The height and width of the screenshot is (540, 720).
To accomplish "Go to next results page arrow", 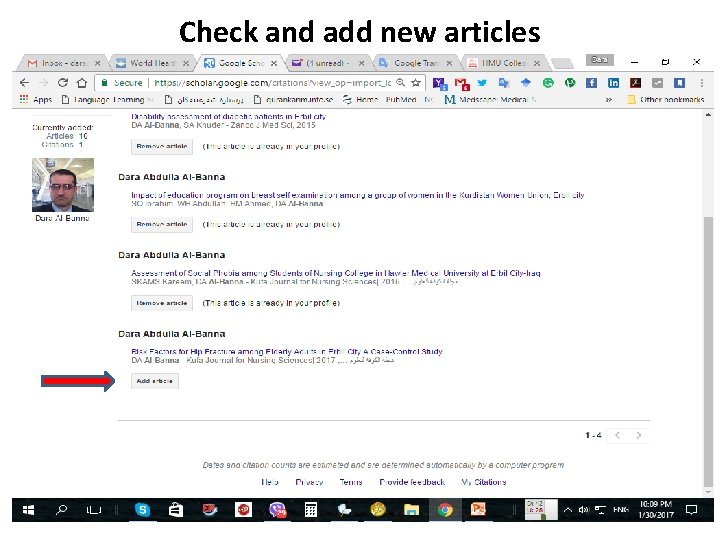I will click(639, 435).
